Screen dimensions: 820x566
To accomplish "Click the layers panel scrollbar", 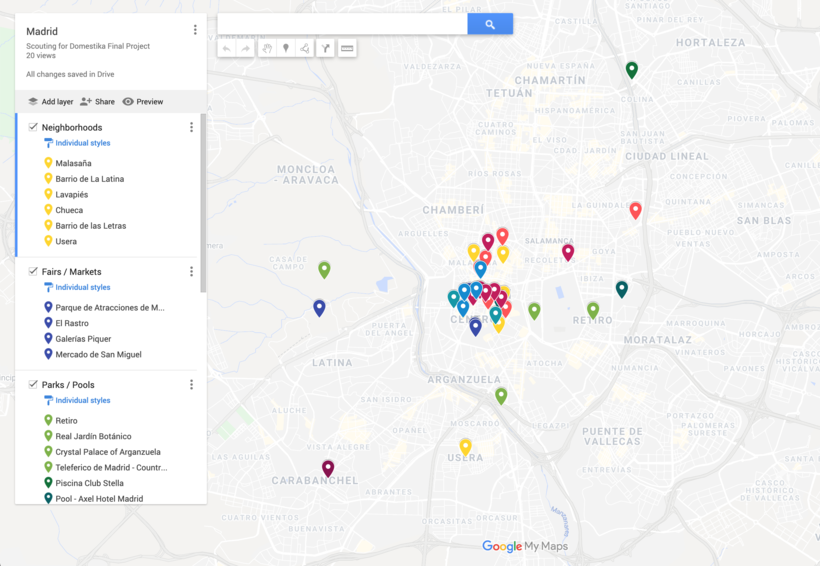I will pyautogui.click(x=203, y=203).
